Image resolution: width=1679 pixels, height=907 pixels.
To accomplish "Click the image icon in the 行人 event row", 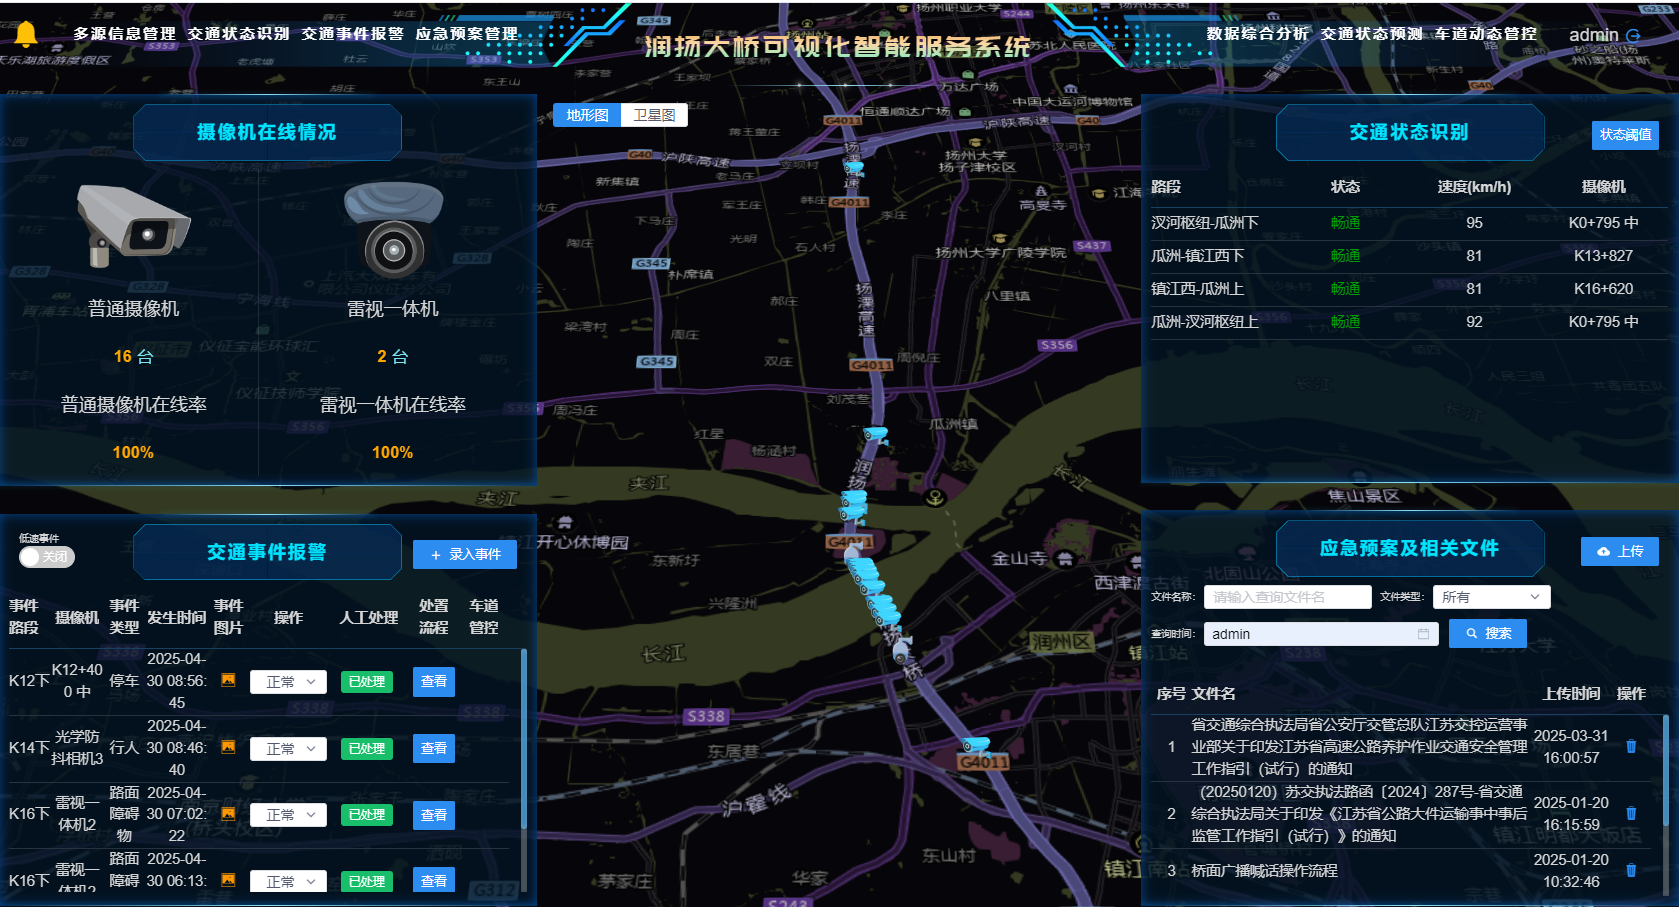I will tap(229, 748).
